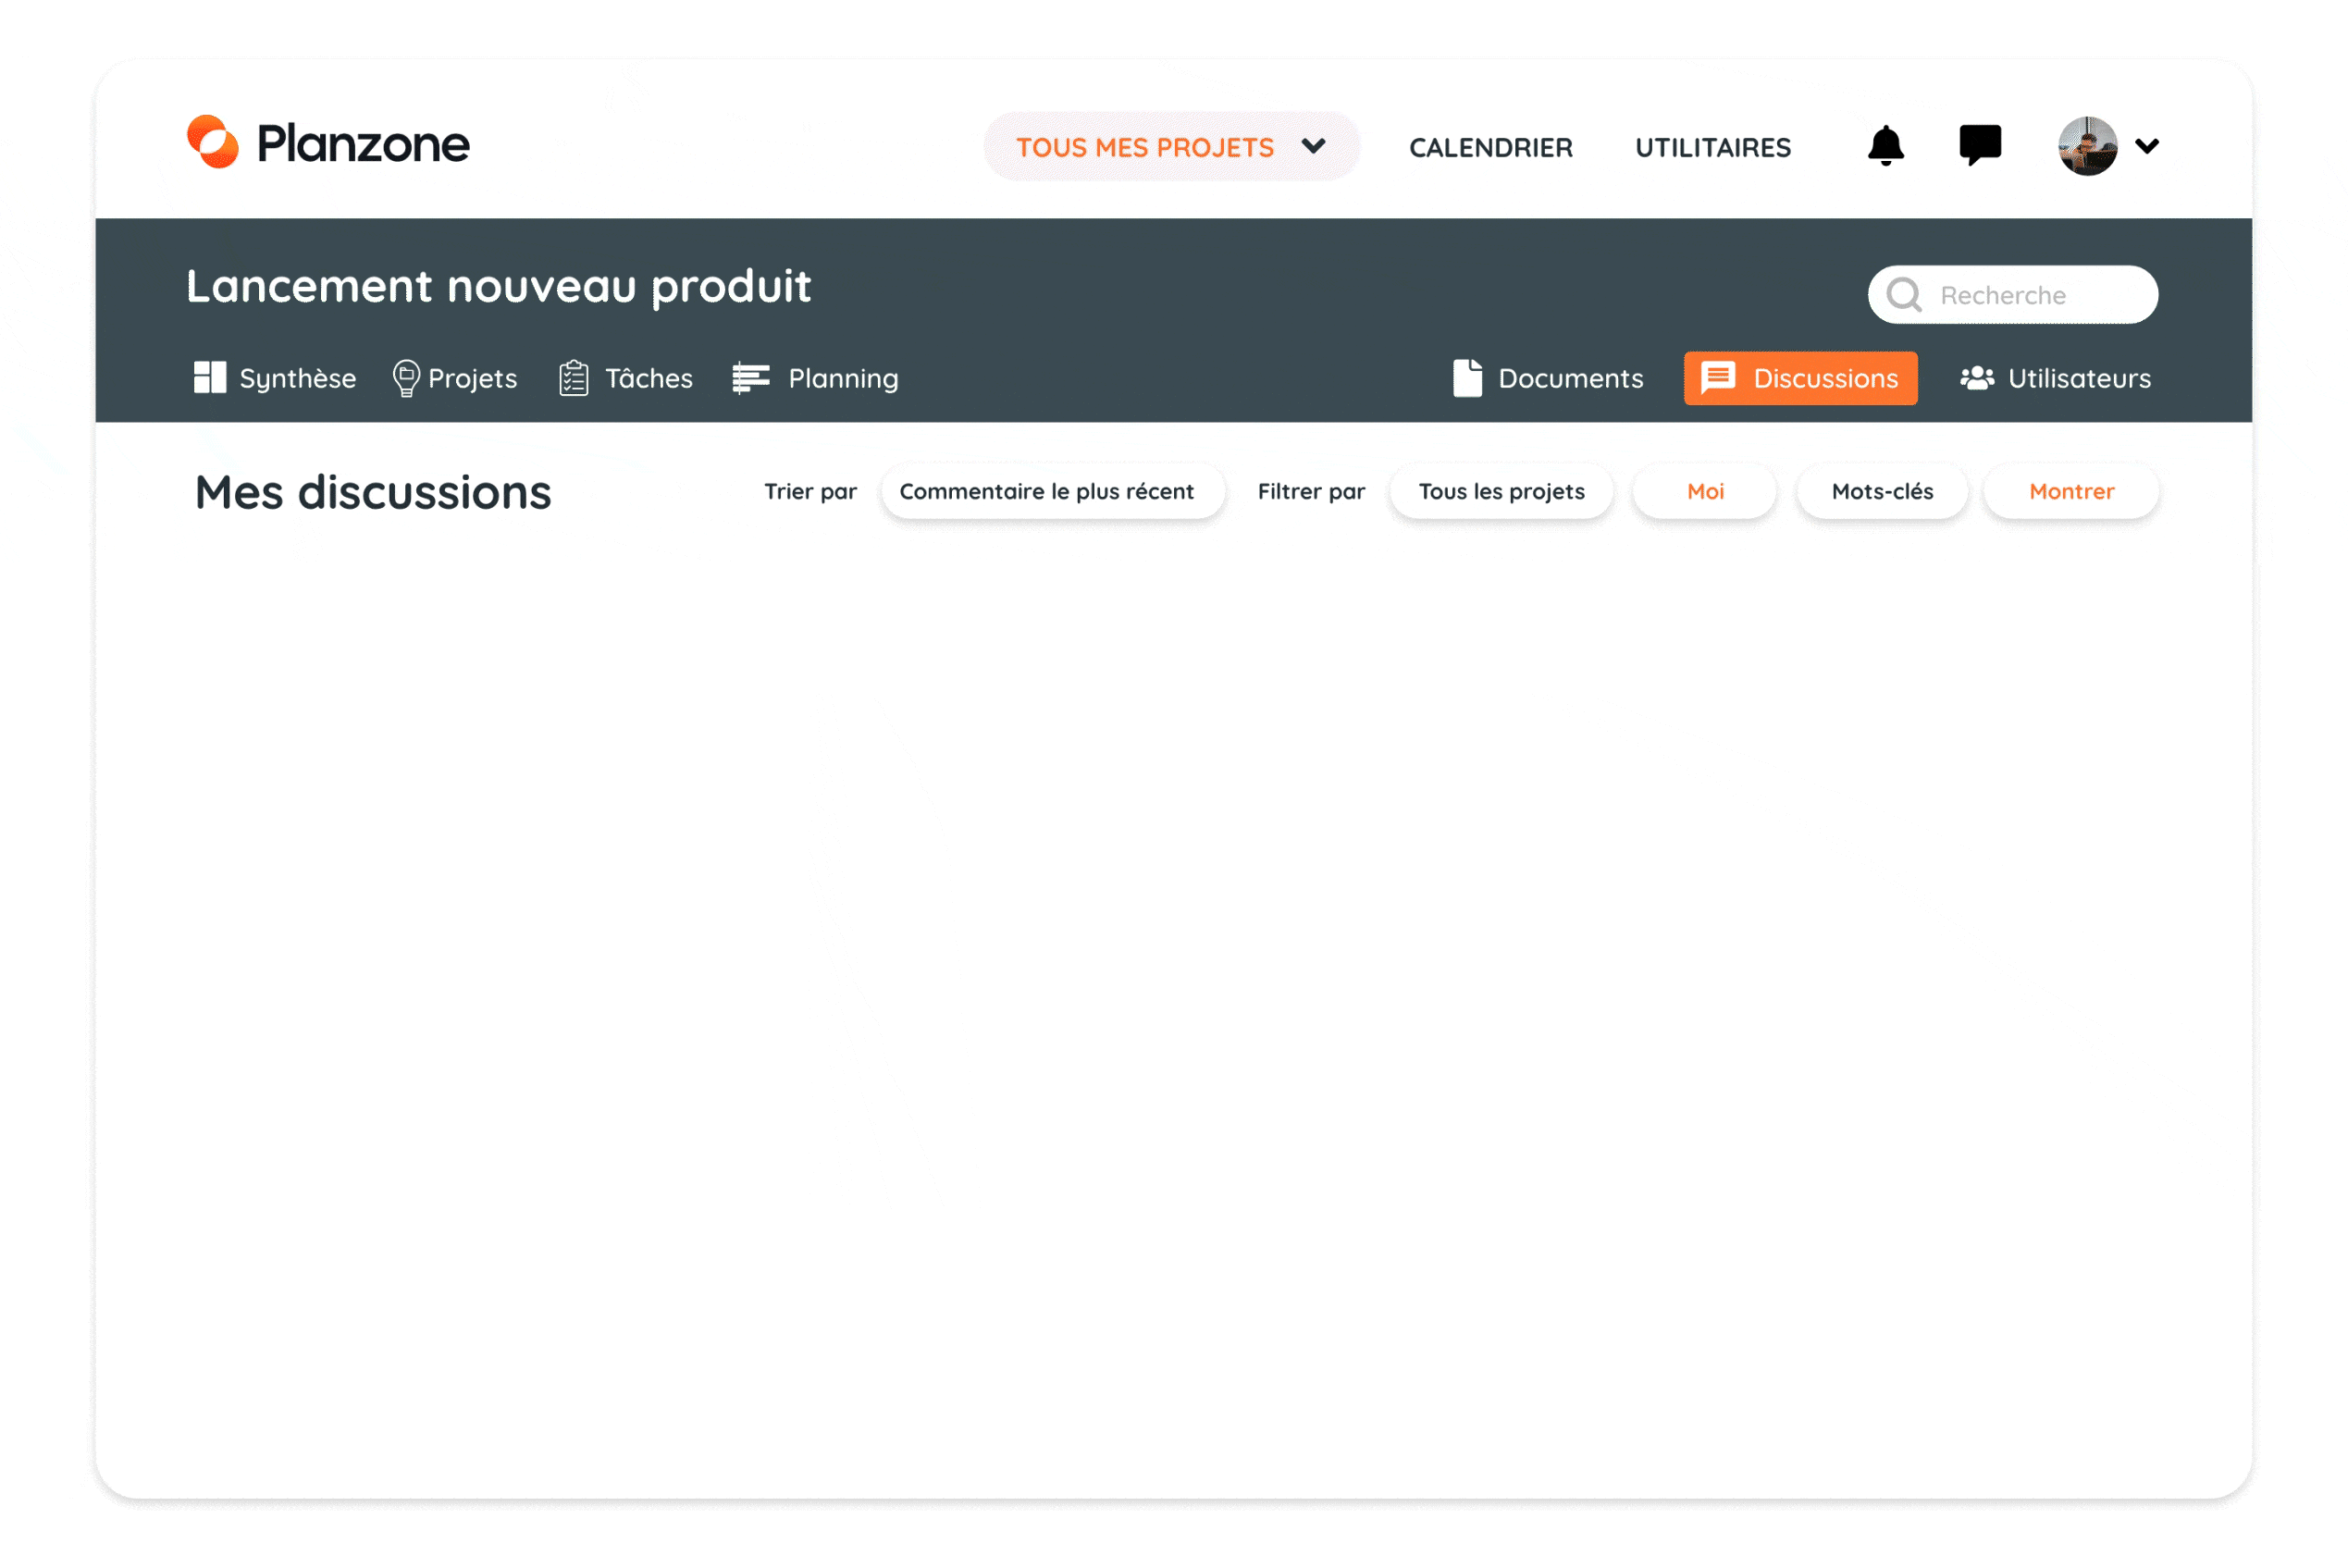
Task: Open the notifications bell
Action: tap(1885, 146)
